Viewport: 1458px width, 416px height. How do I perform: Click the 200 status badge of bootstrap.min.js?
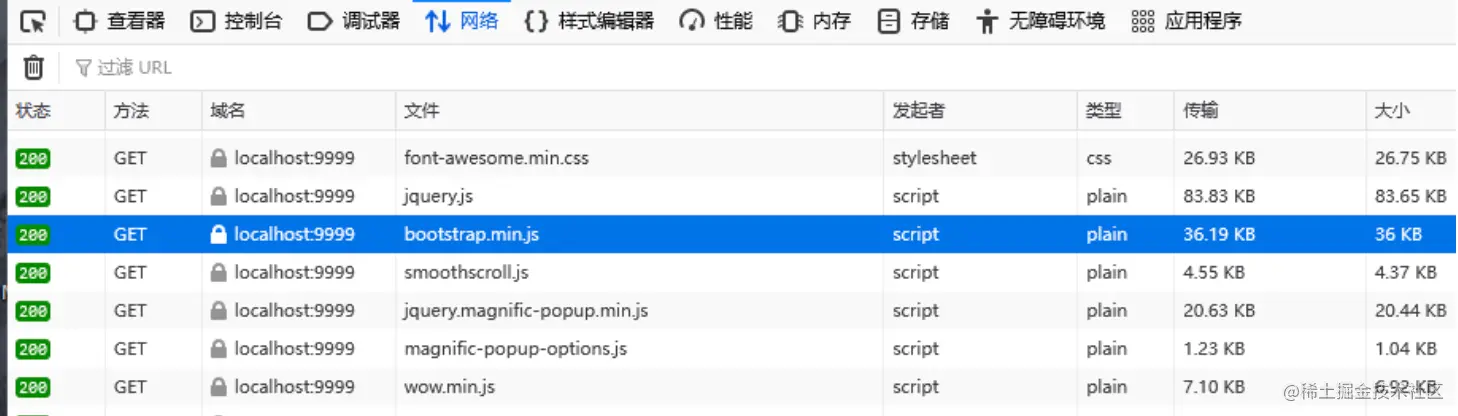point(32,235)
